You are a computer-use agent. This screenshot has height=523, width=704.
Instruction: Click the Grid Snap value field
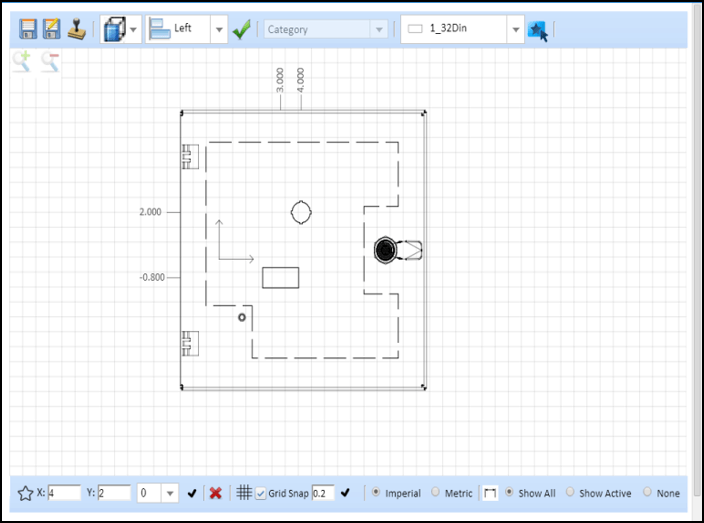point(323,493)
